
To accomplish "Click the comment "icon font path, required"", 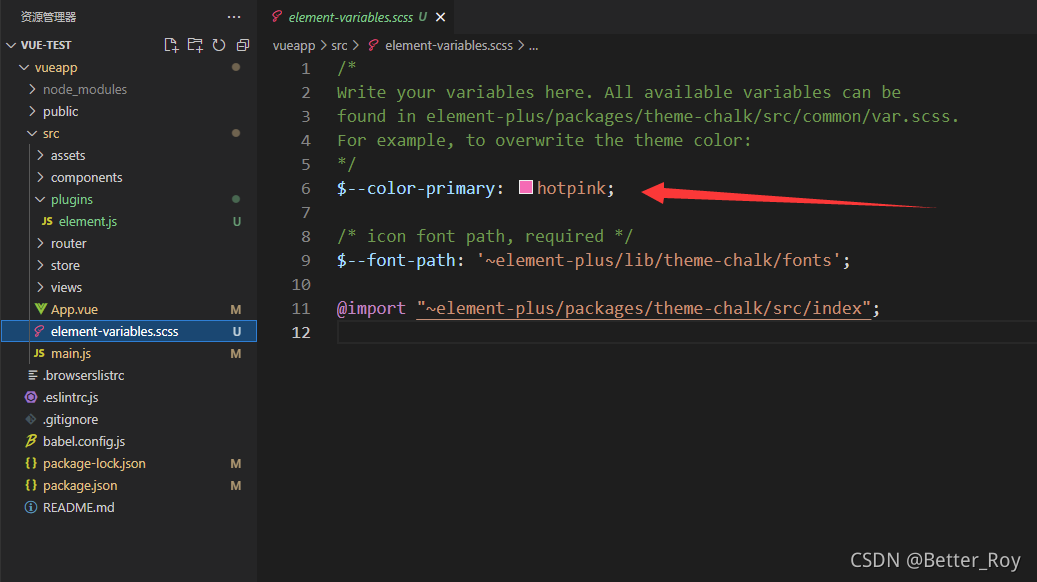I will click(485, 236).
